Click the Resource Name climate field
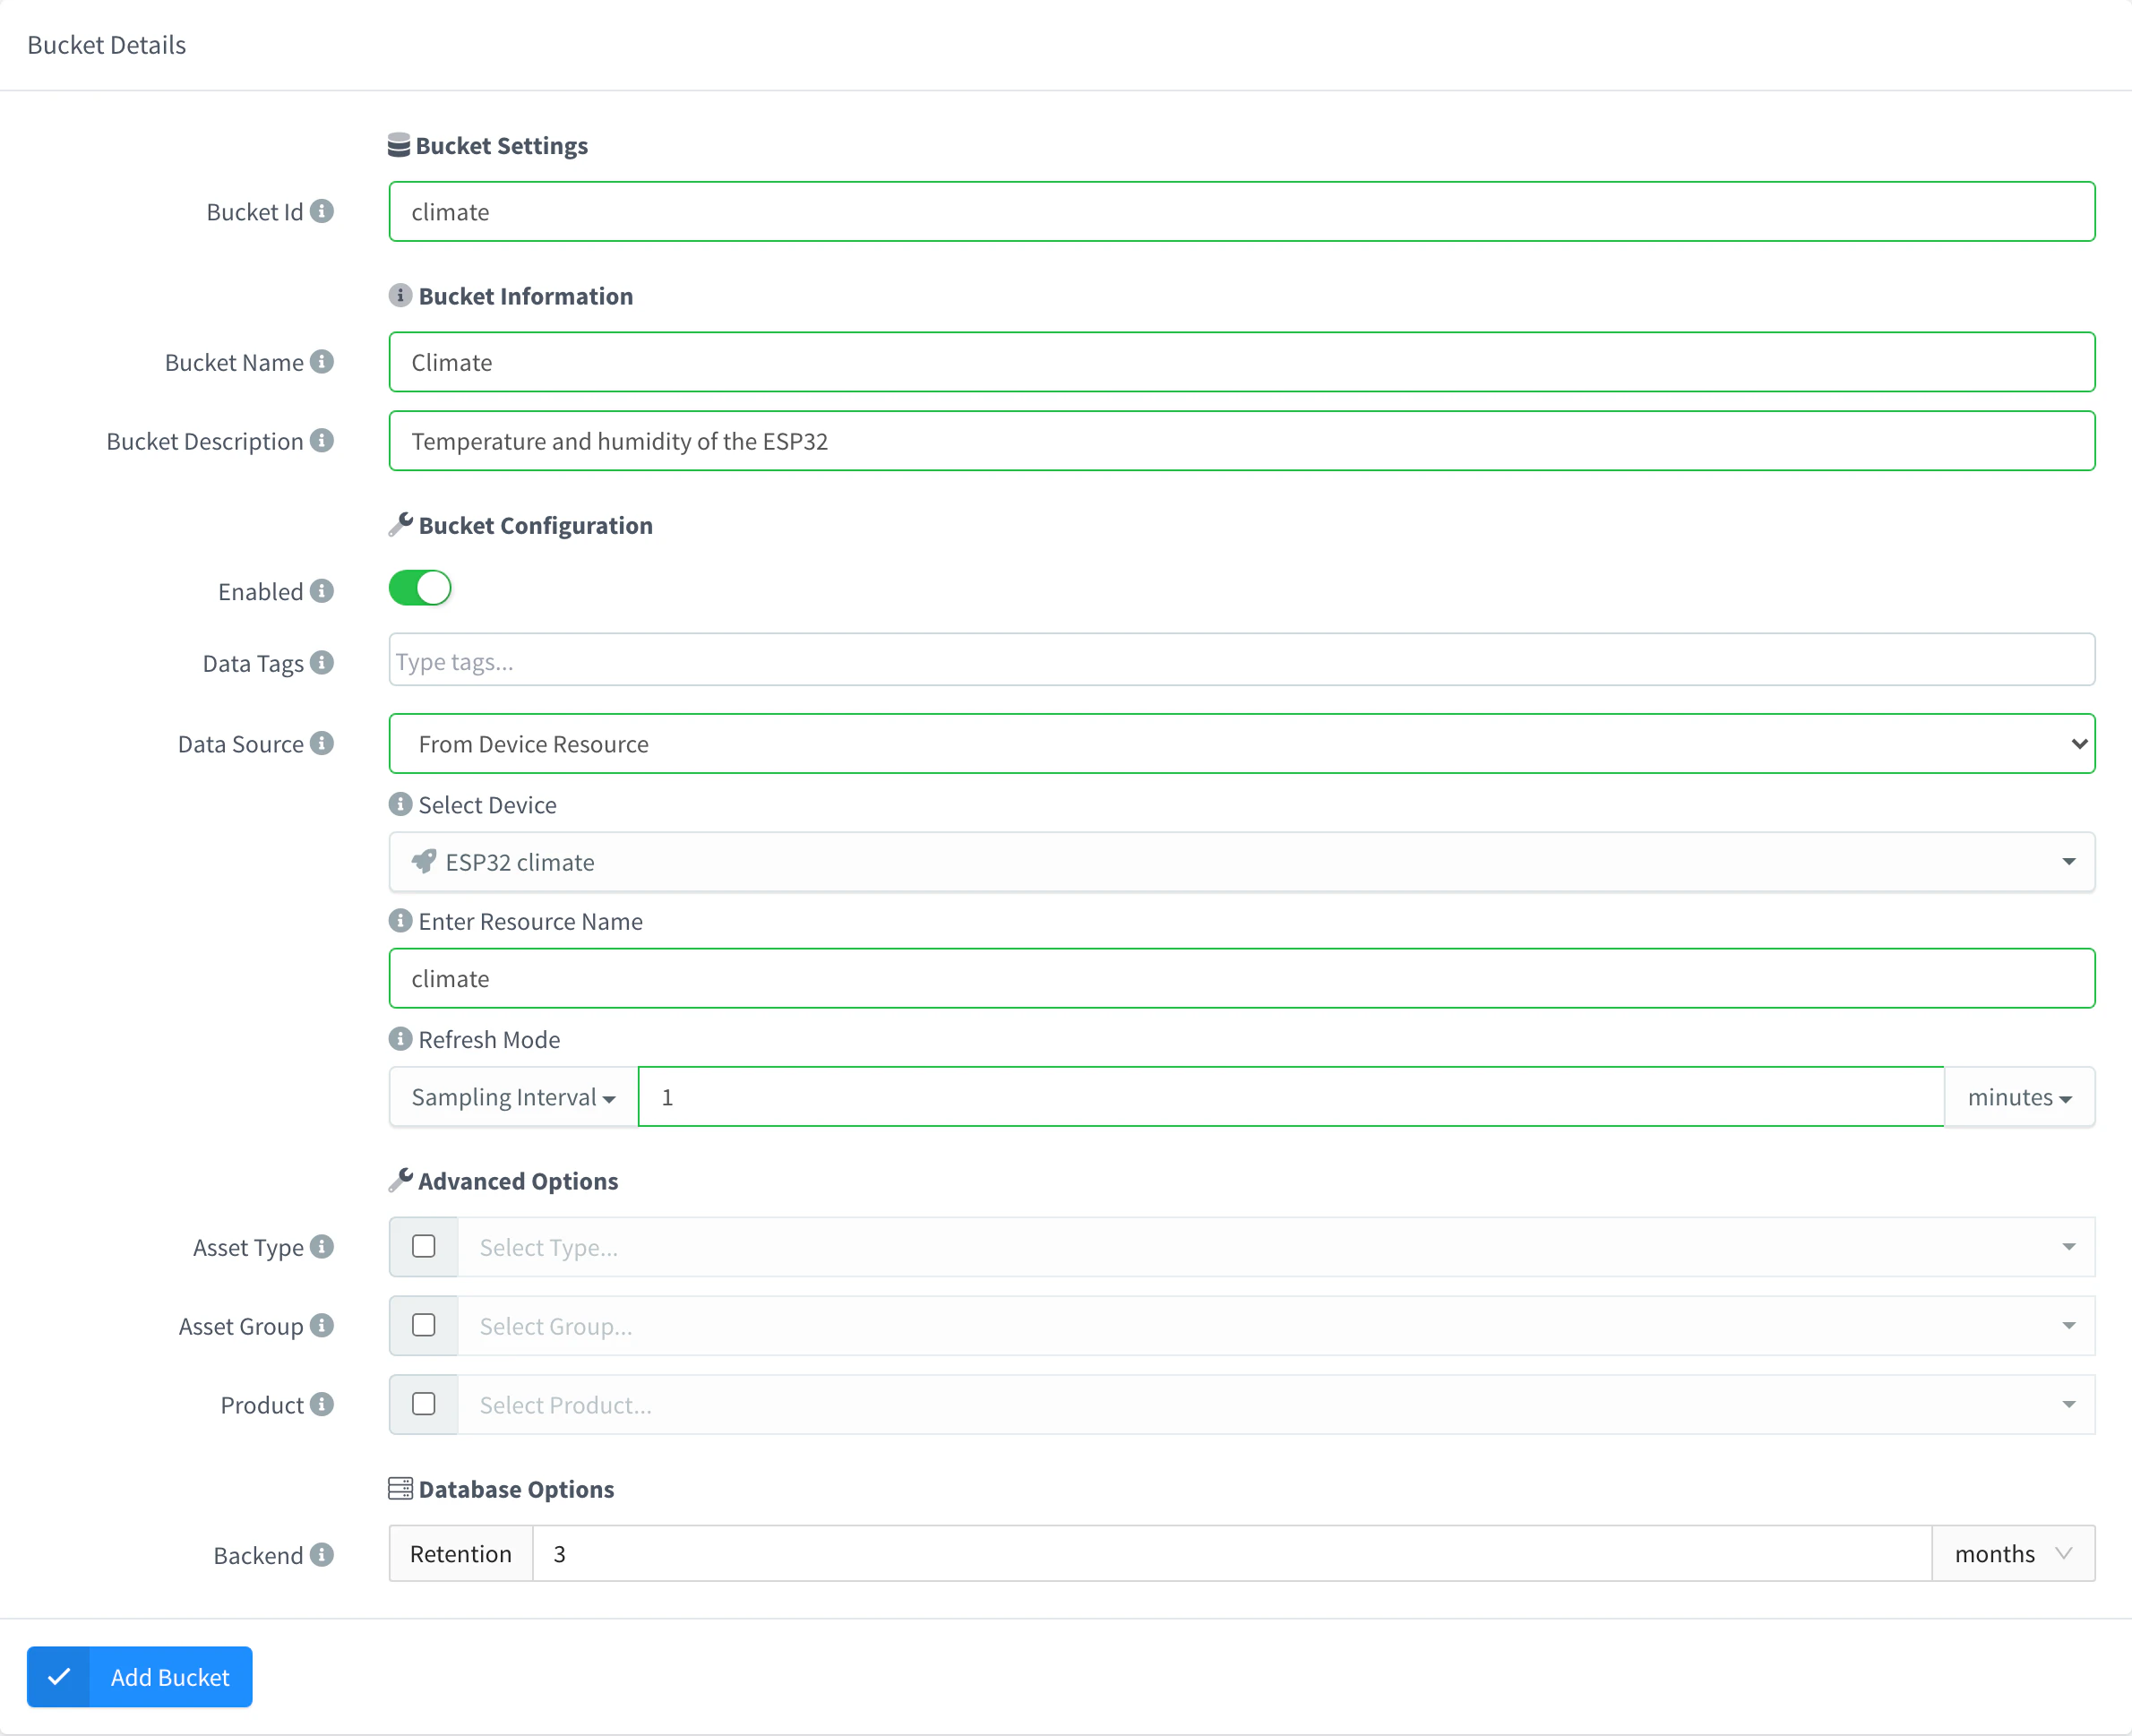 (1242, 978)
